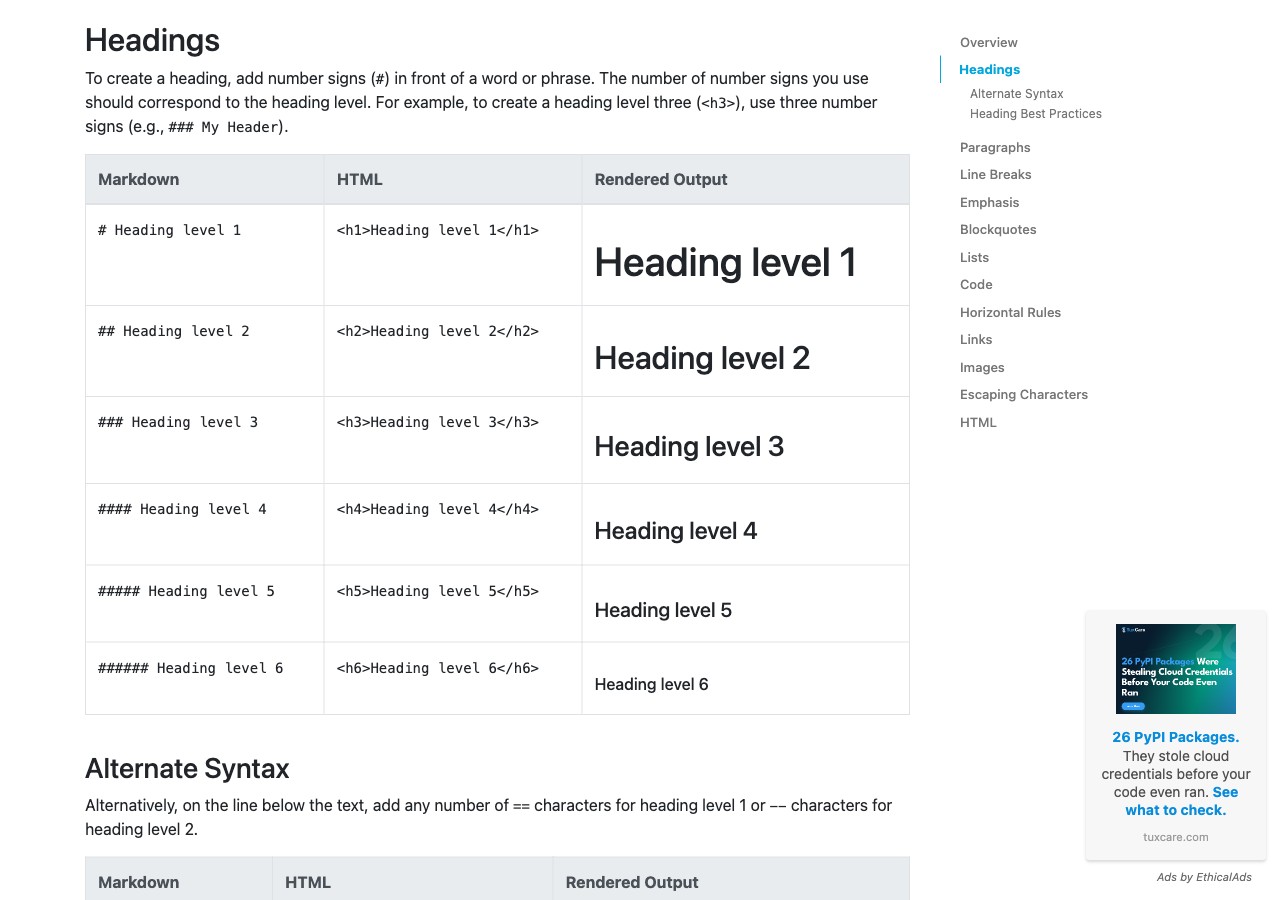The height and width of the screenshot is (900, 1280).
Task: Click the rendered 'Heading level 1' output
Action: 725,262
